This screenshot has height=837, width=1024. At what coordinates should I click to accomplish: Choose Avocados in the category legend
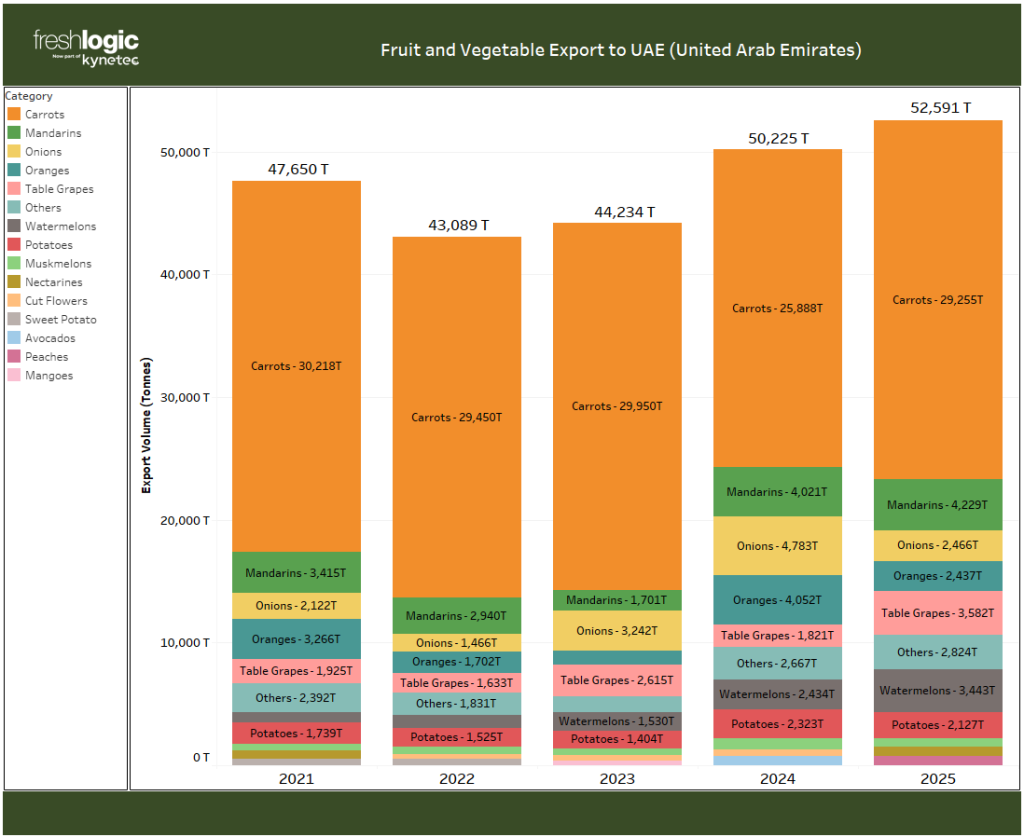point(49,338)
